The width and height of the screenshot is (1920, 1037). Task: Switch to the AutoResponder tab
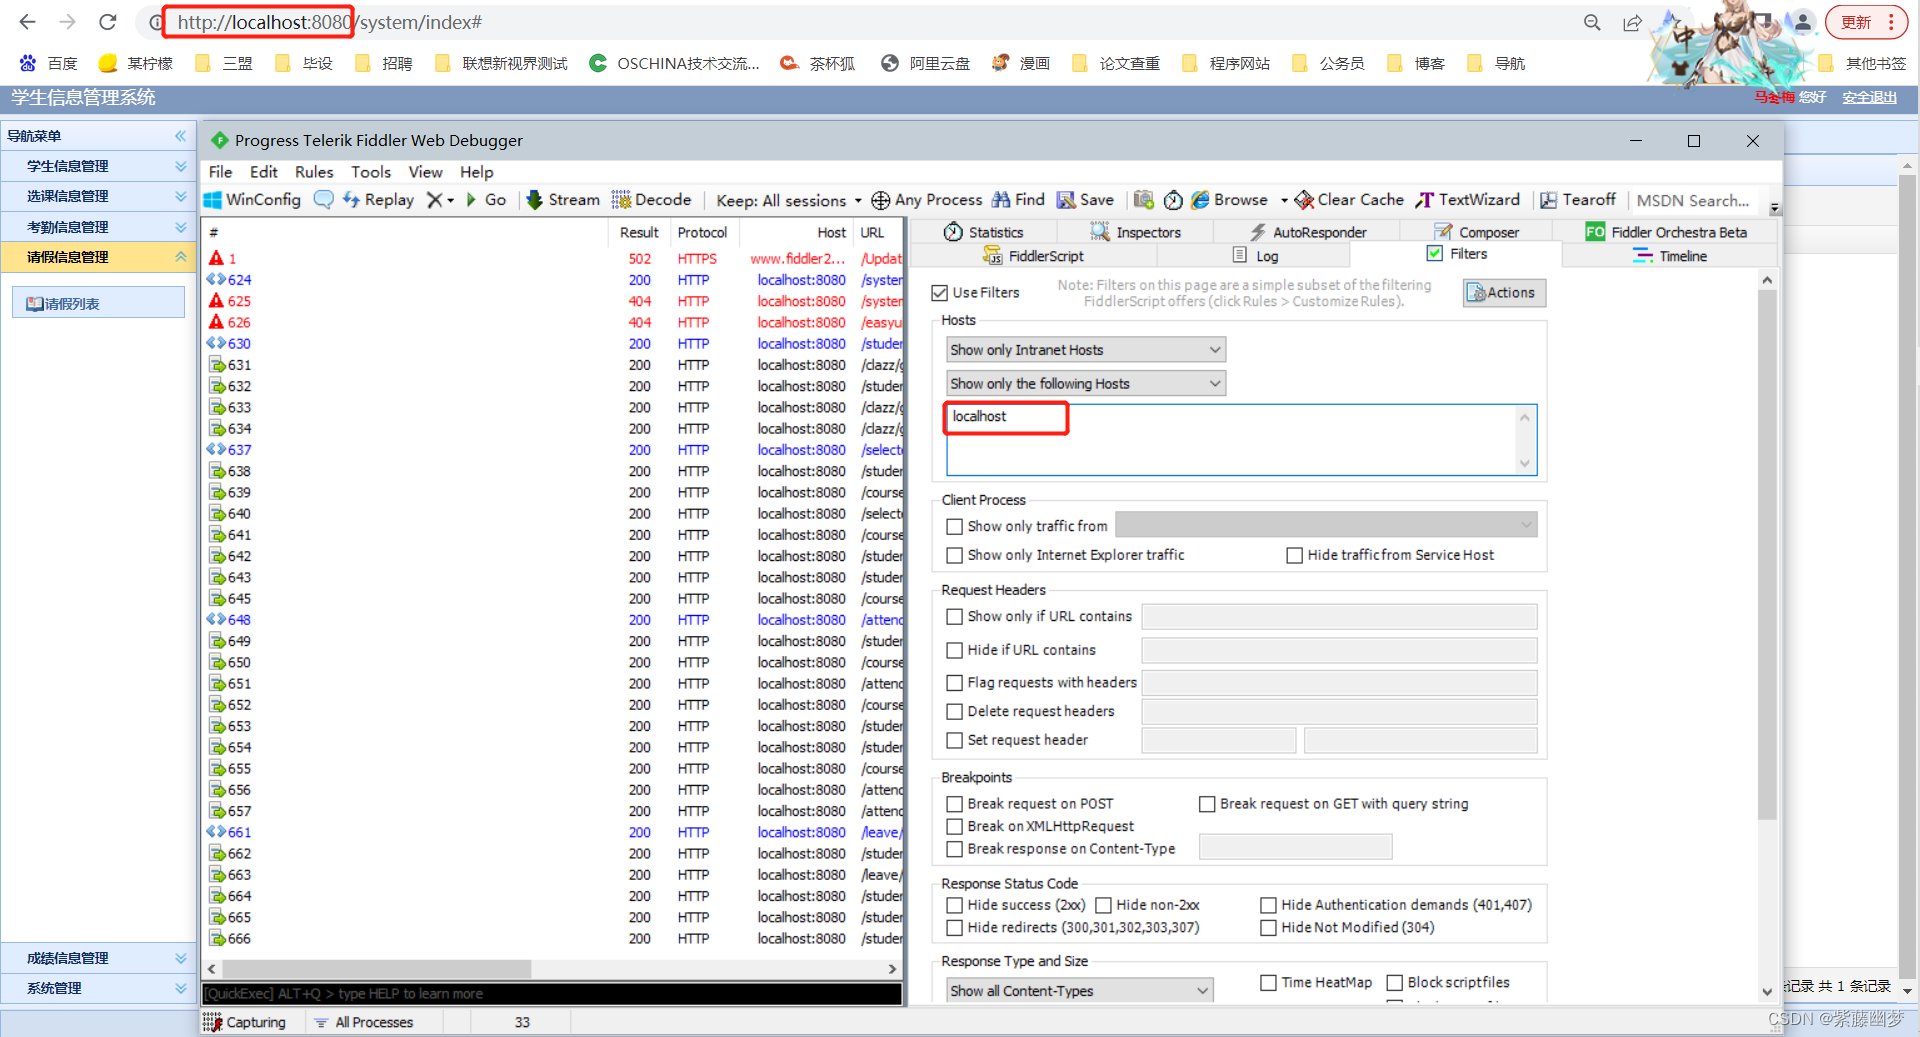(1308, 232)
